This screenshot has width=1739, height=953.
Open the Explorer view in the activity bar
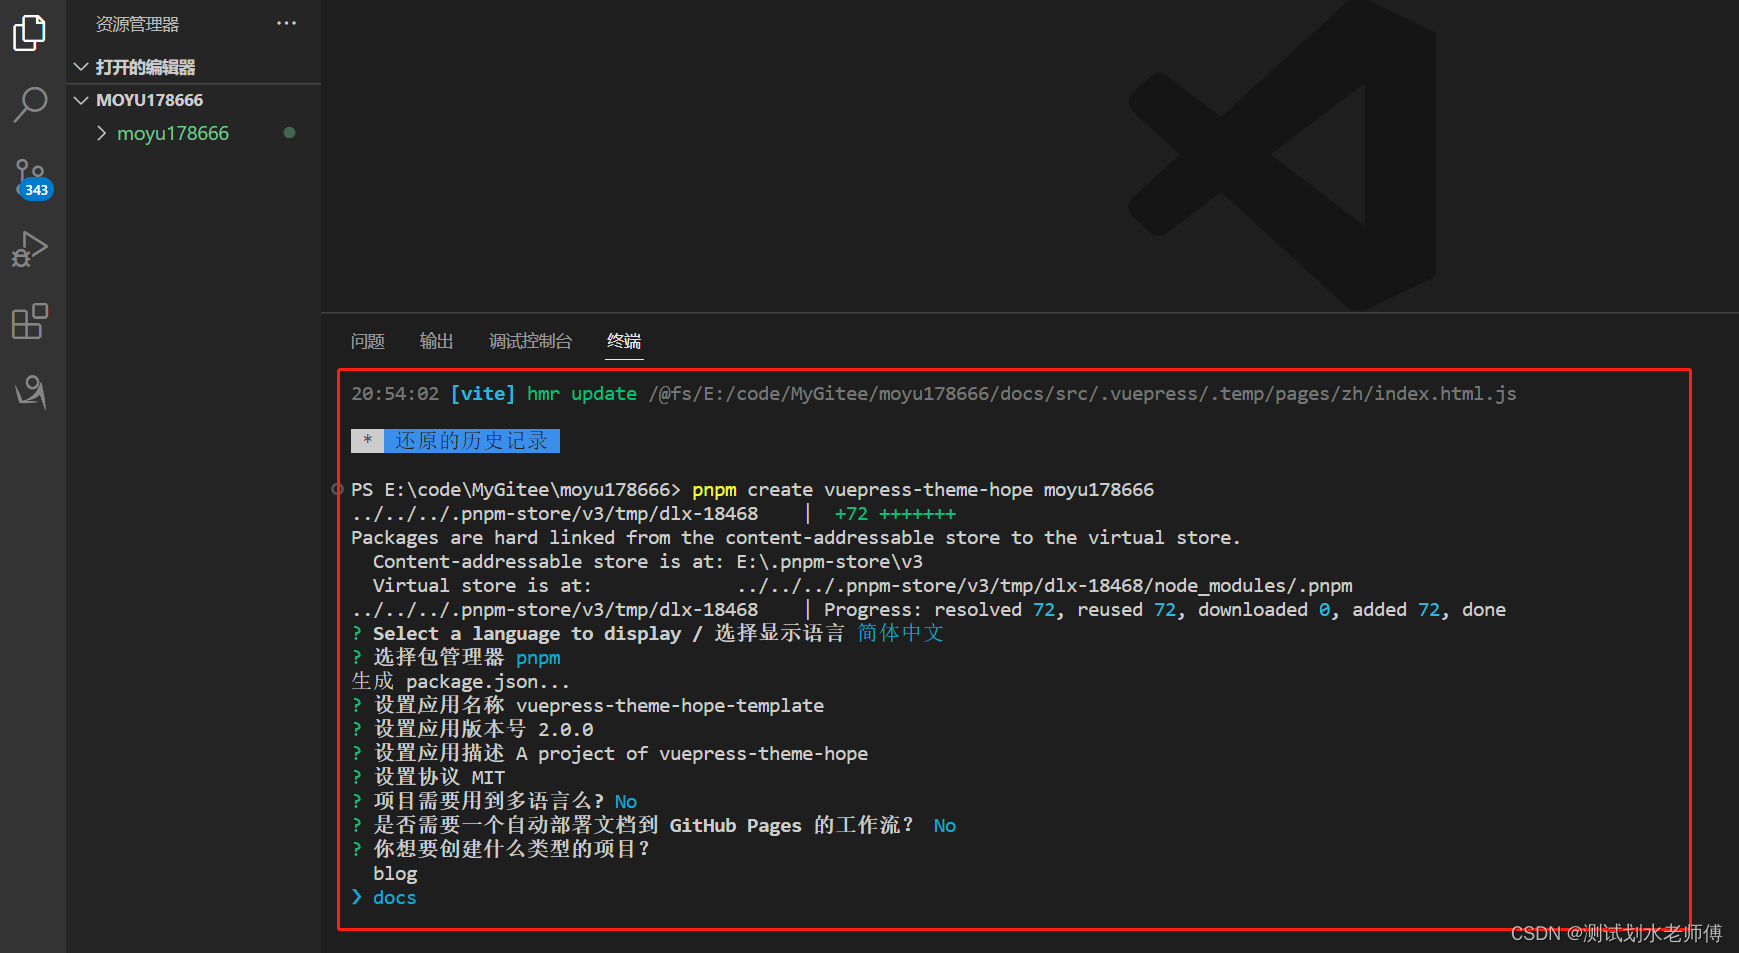point(30,33)
